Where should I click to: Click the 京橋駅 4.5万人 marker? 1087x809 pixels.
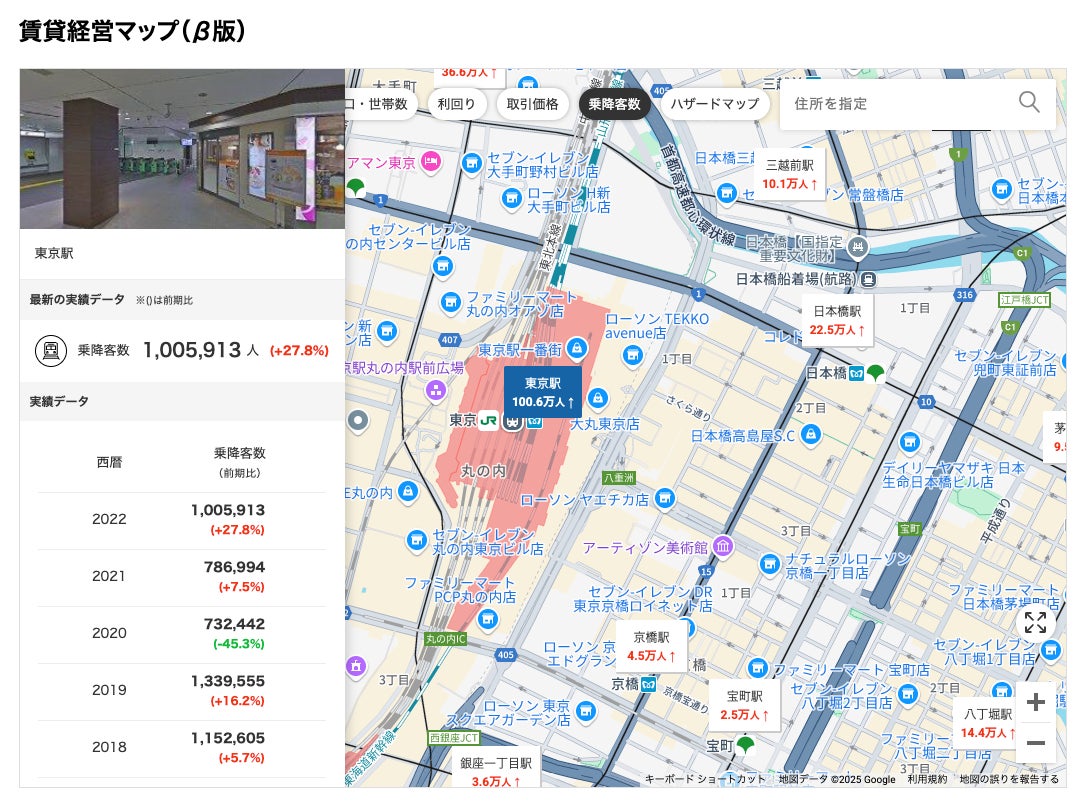pos(651,646)
